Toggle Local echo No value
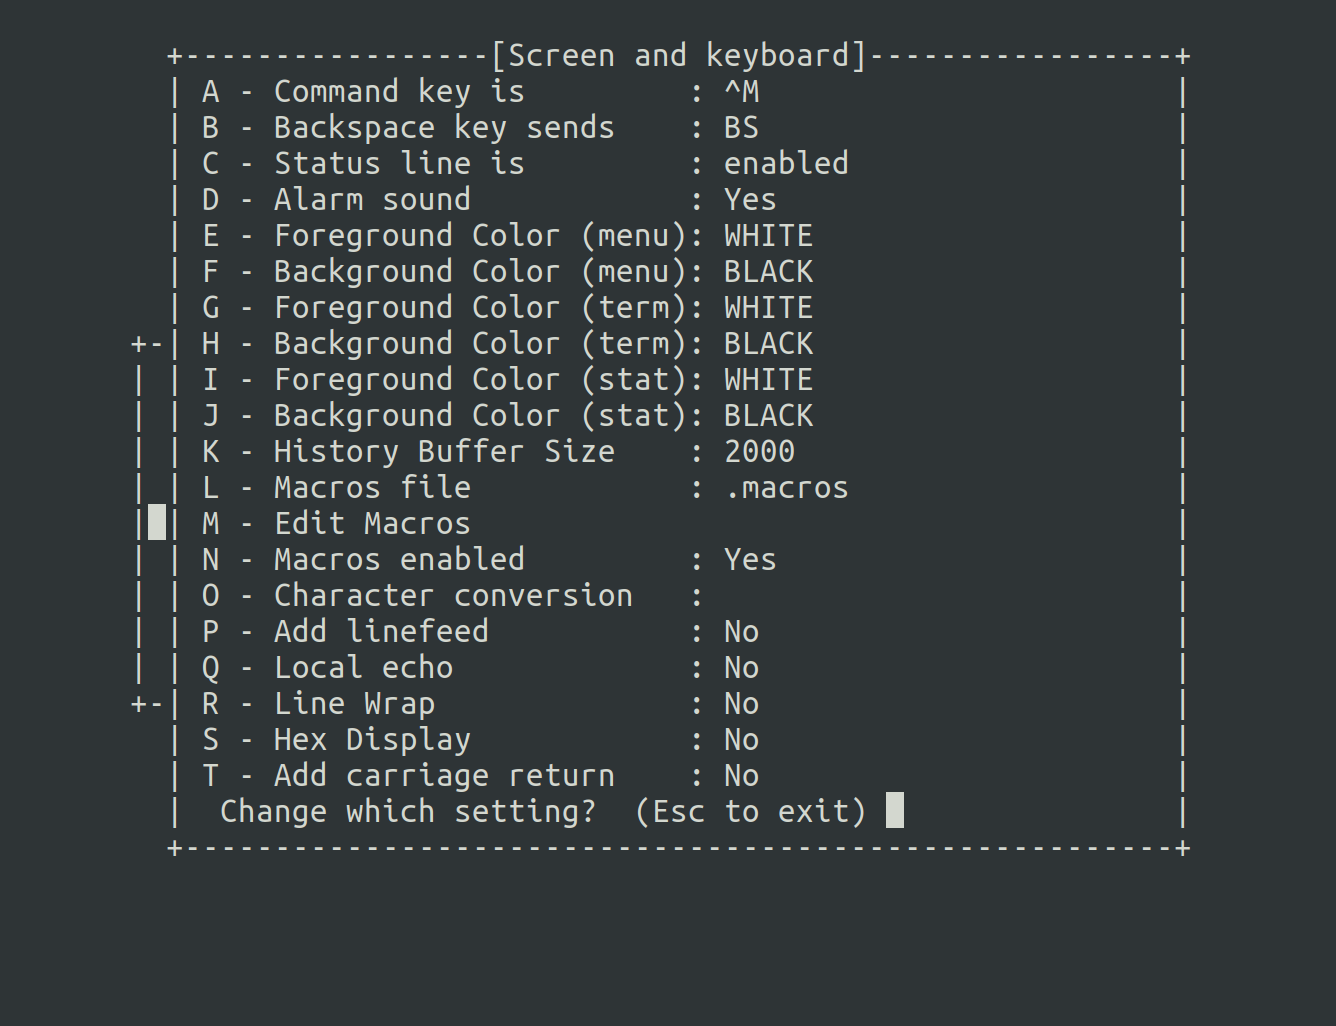The image size is (1336, 1026). coord(740,668)
